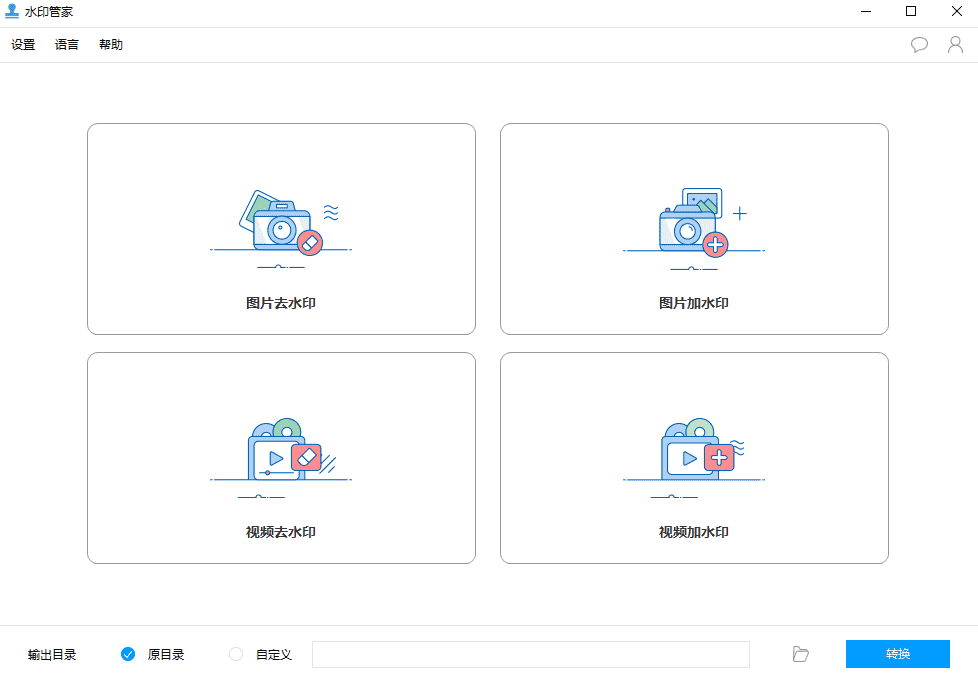Open the 帮助 menu
The image size is (978, 677).
[111, 45]
